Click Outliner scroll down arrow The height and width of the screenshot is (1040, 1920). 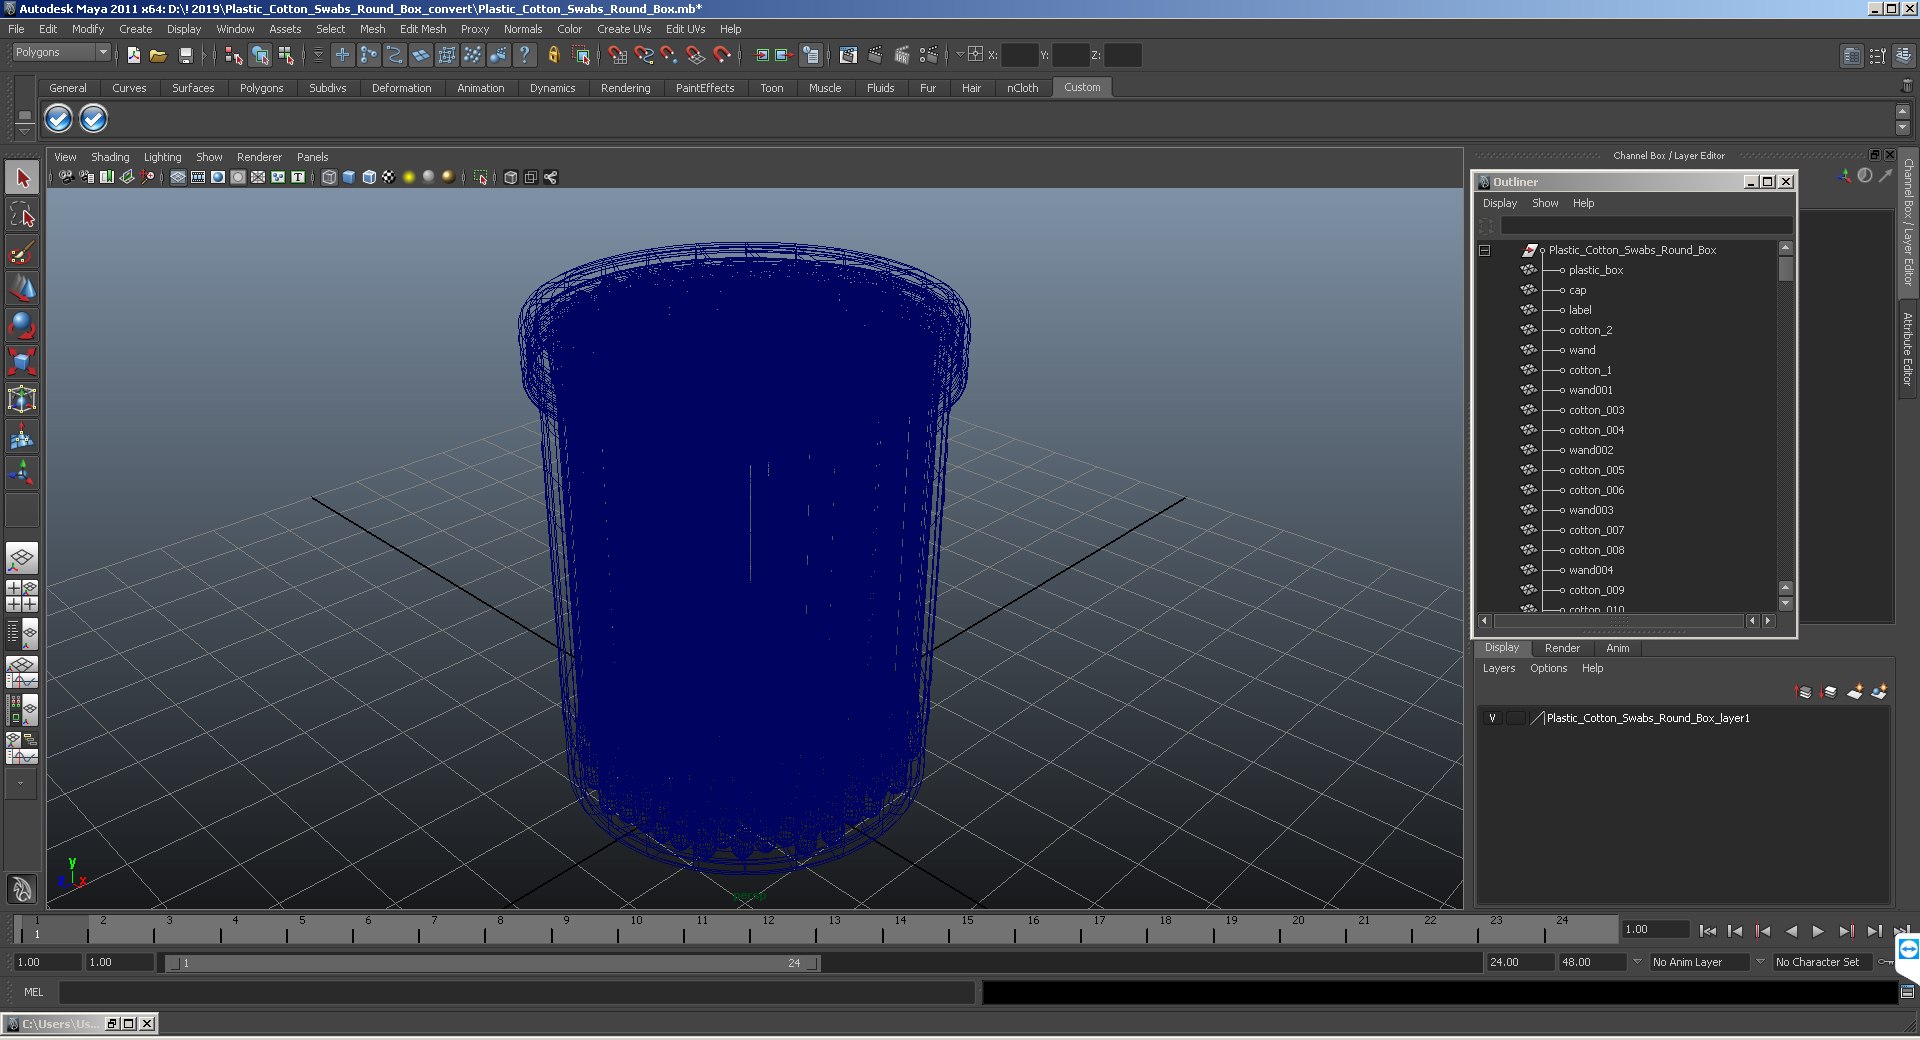pos(1786,604)
